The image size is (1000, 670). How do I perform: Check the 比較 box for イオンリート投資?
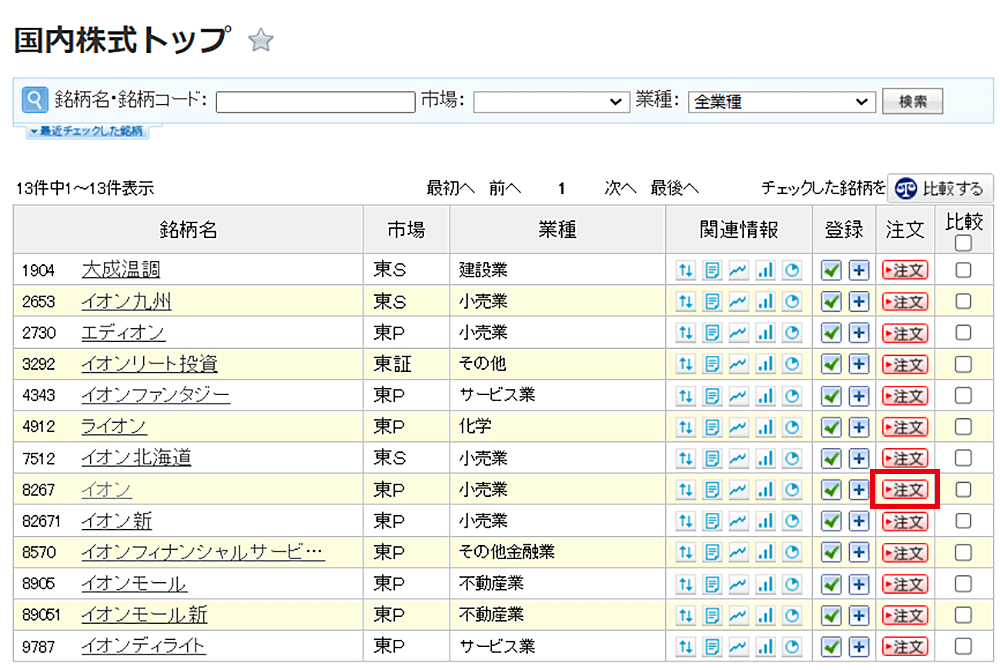[x=964, y=364]
